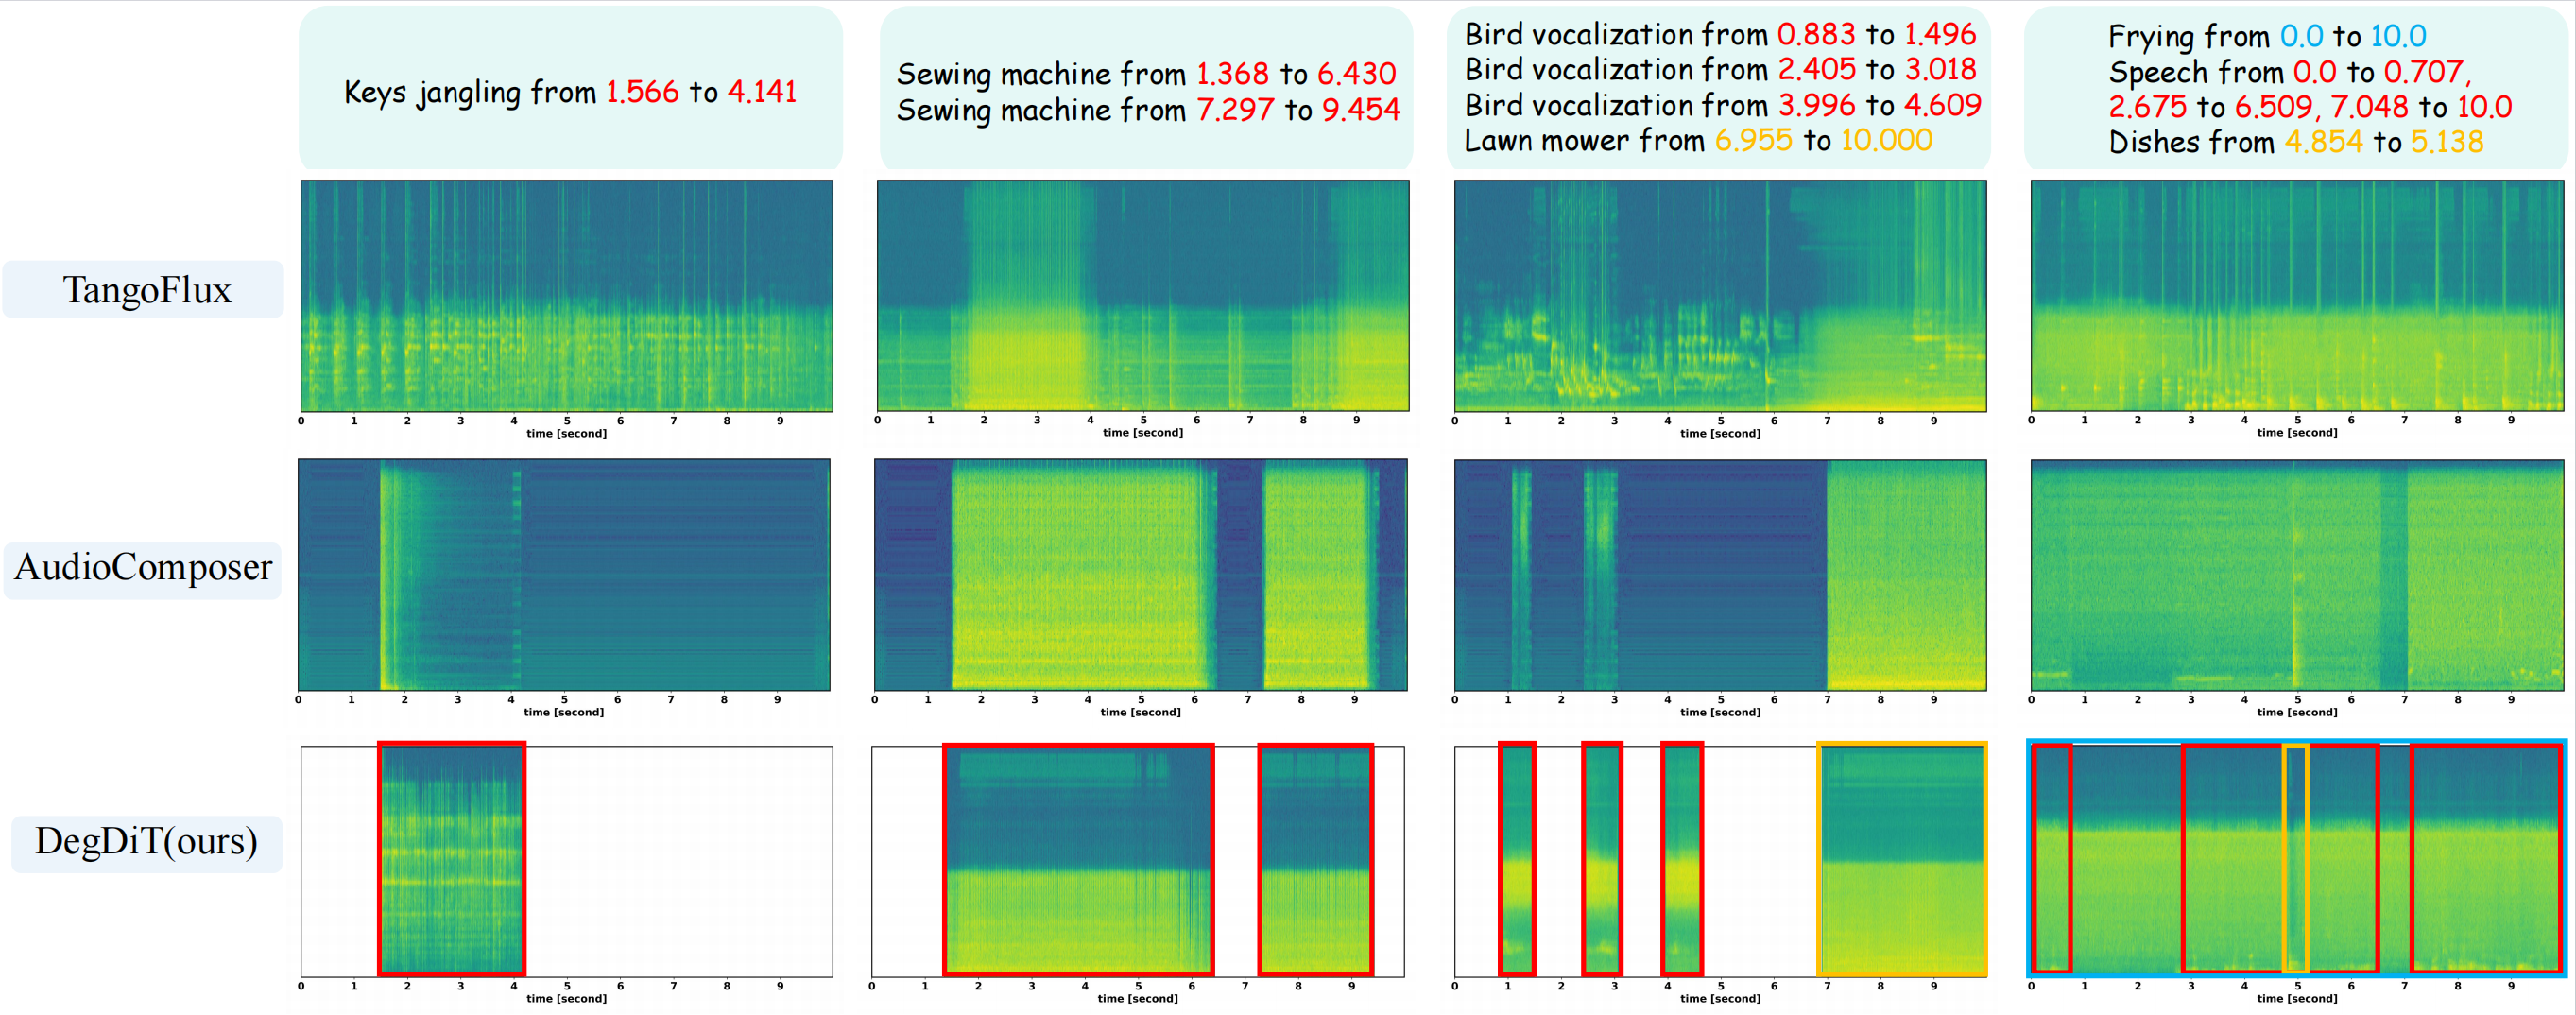Select AudioComposer spectrogram for Keys jangling

tap(564, 574)
